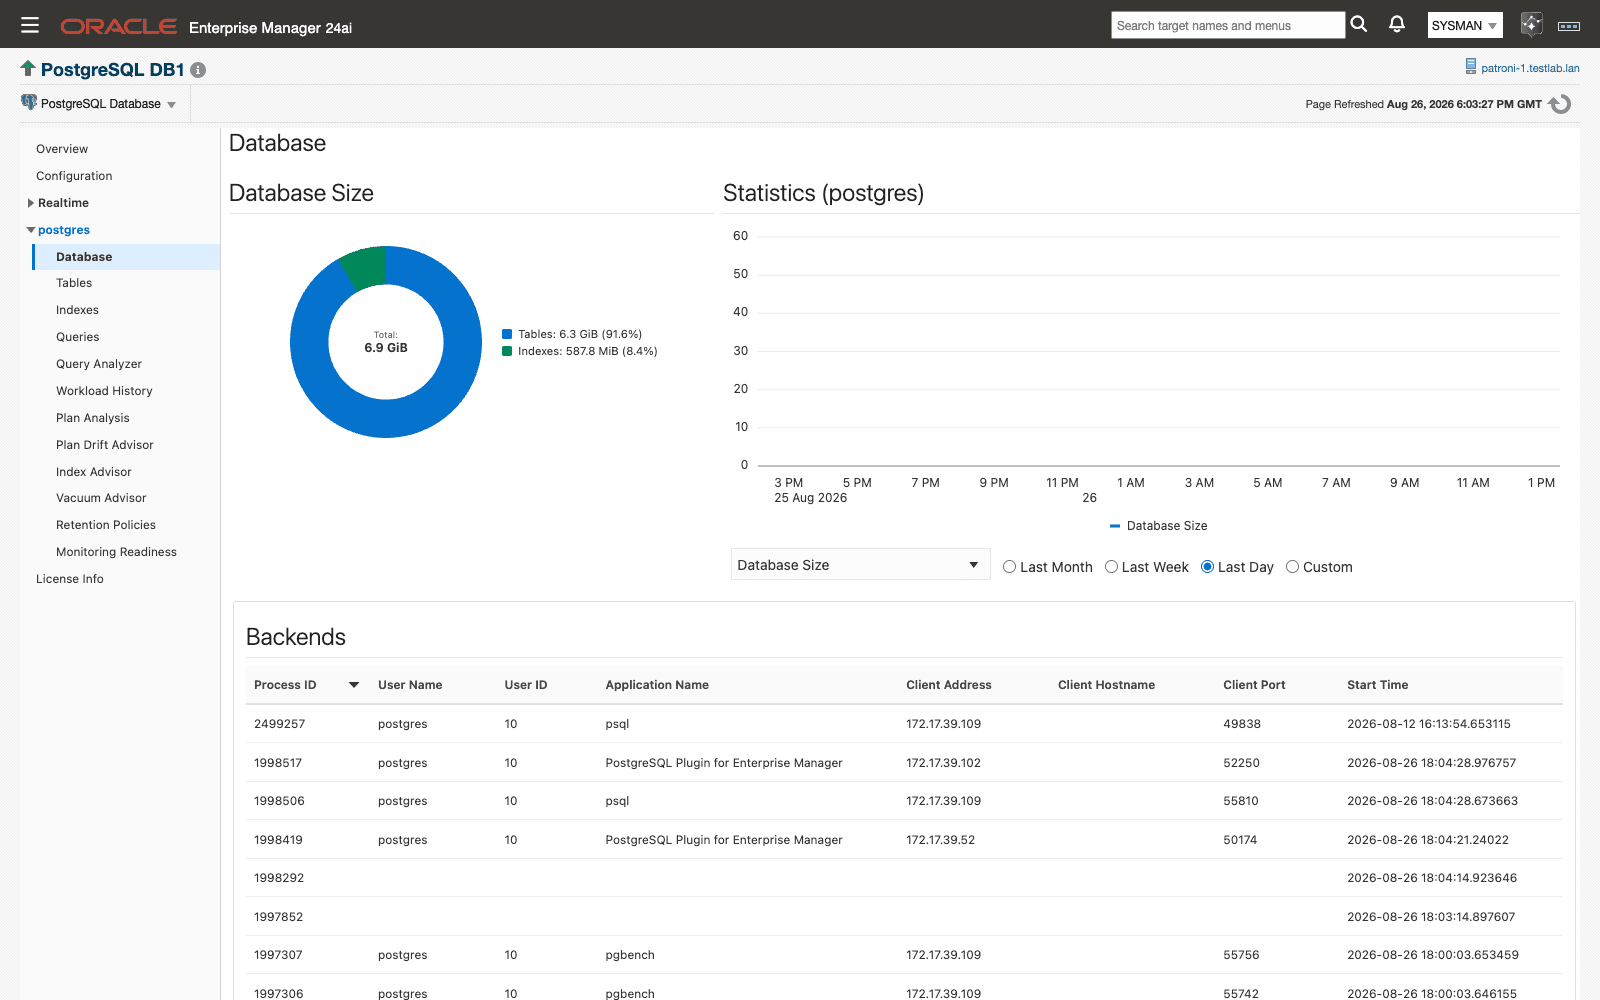Open the notifications bell
The image size is (1600, 1000).
1397,24
